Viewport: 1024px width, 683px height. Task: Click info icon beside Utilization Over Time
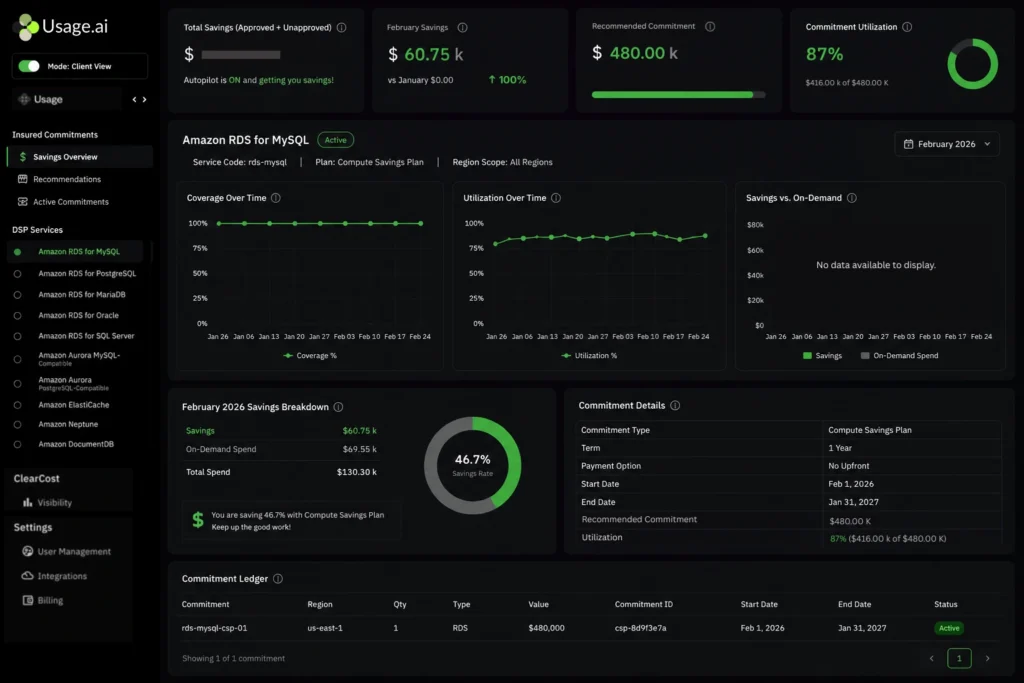click(x=556, y=198)
